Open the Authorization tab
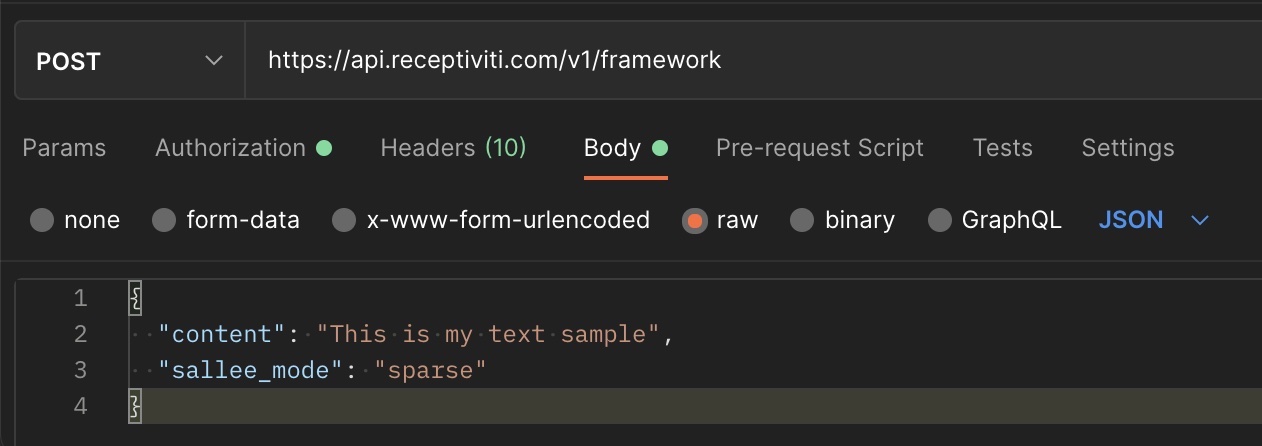1262x446 pixels. (x=243, y=148)
